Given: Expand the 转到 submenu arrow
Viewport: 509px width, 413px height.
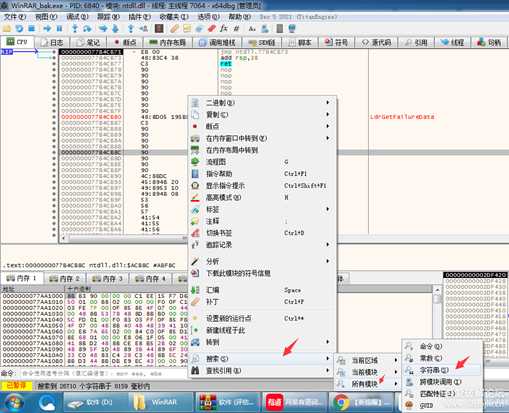Looking at the screenshot, I should (x=328, y=342).
